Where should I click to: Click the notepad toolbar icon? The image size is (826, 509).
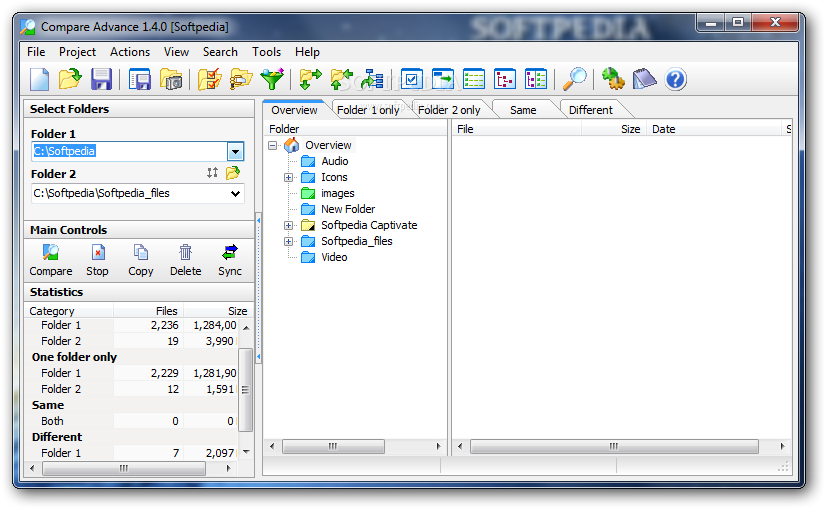click(x=644, y=80)
